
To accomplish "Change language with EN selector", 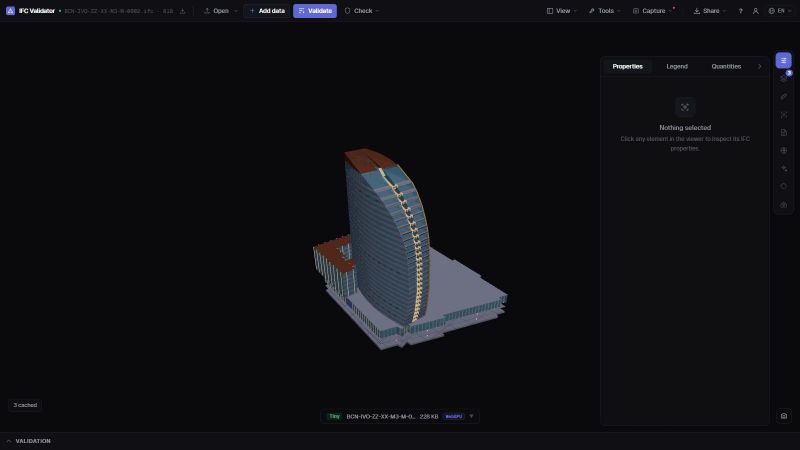I will tap(780, 11).
